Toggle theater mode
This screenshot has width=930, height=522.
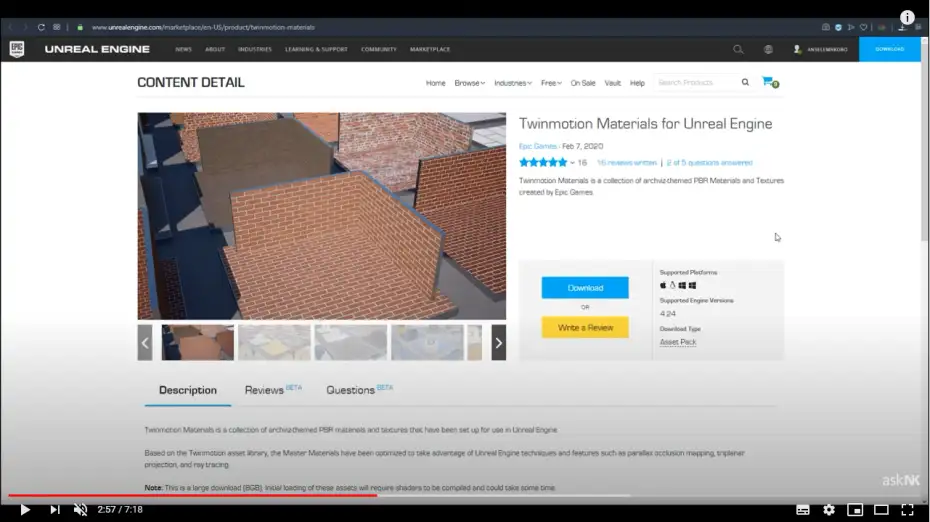[x=881, y=510]
